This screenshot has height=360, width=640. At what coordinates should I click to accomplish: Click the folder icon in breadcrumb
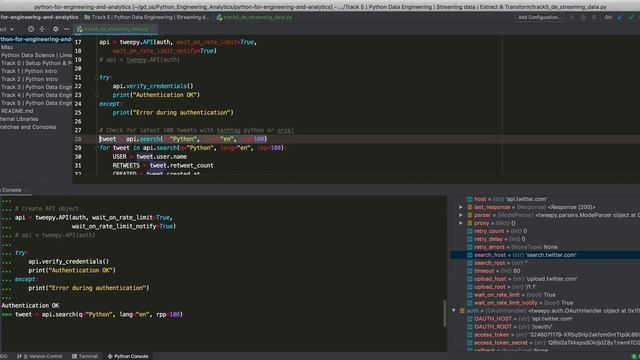[87, 17]
